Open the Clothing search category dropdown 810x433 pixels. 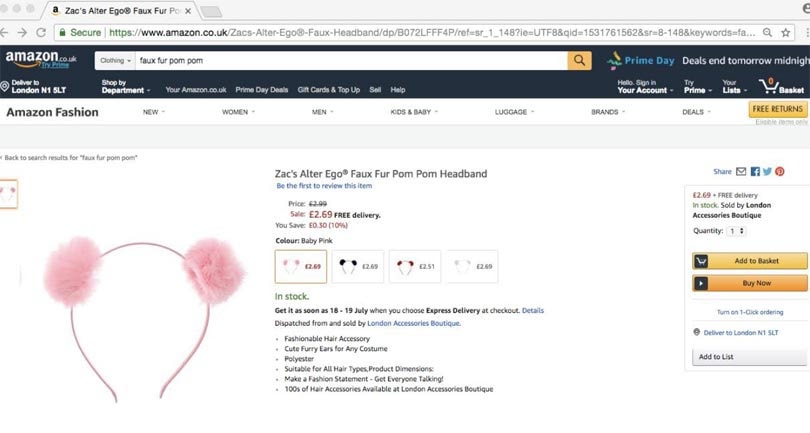(x=114, y=61)
